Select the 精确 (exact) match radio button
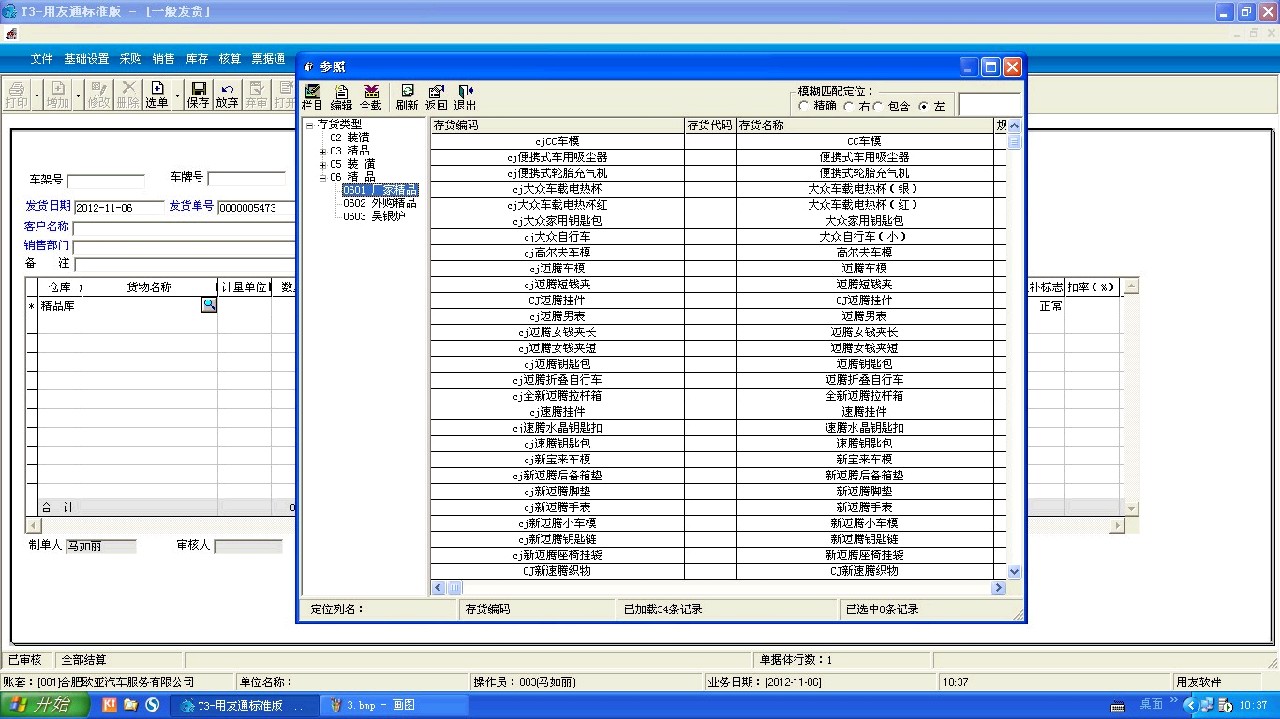The width and height of the screenshot is (1280, 719). 803,106
